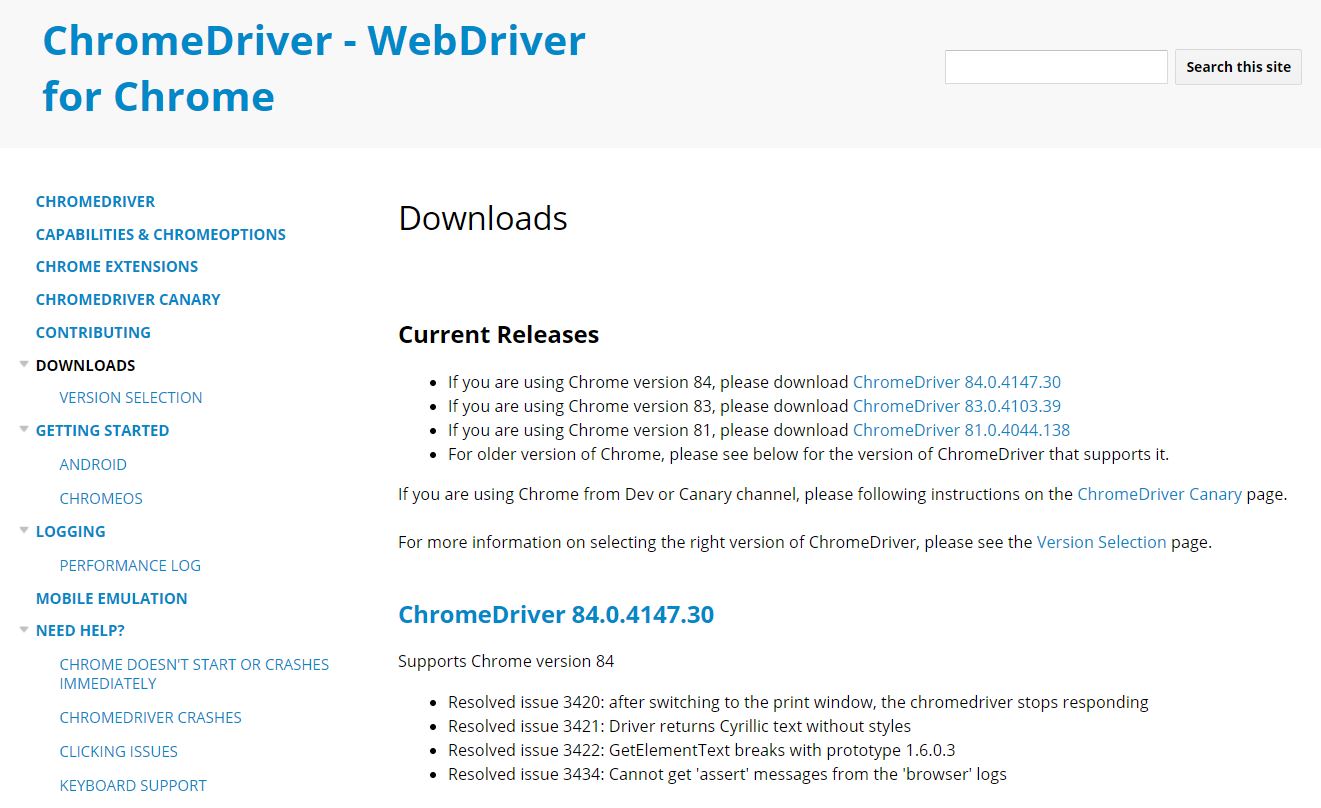Viewport: 1321px width, 808px height.
Task: Open Performance Log sidebar sub-page
Action: [x=130, y=565]
